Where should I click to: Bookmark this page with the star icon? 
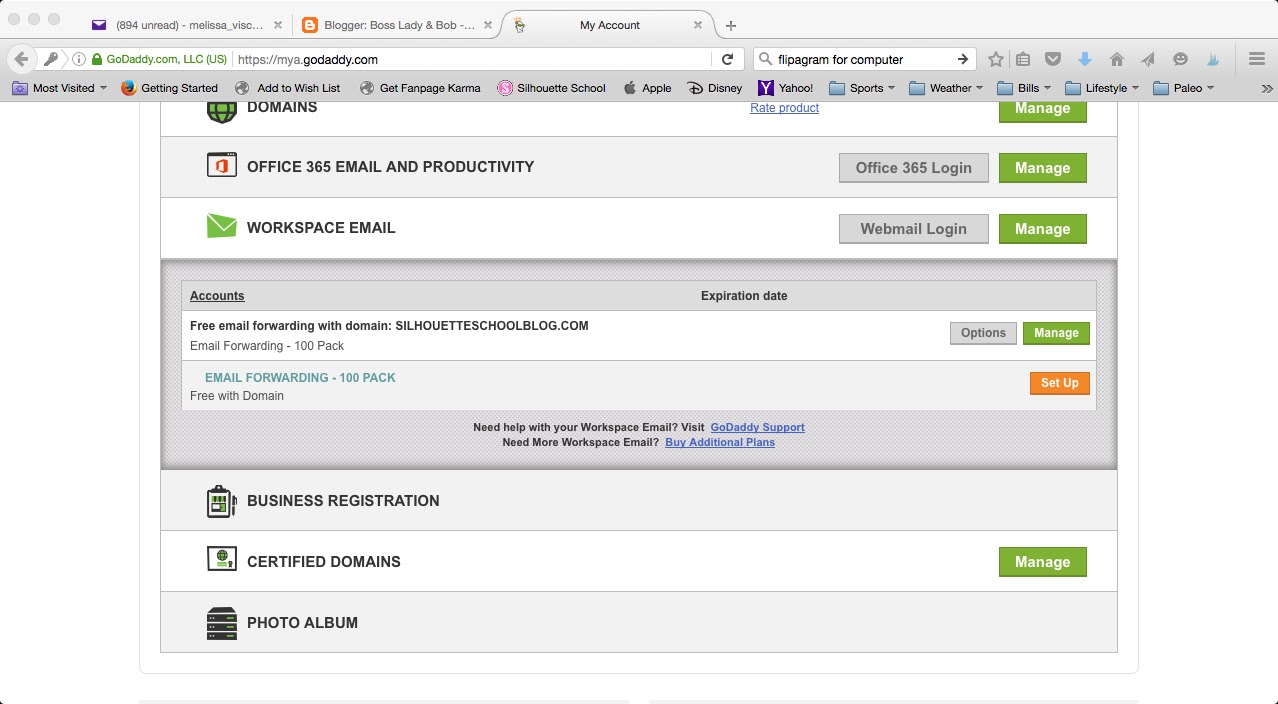[995, 59]
